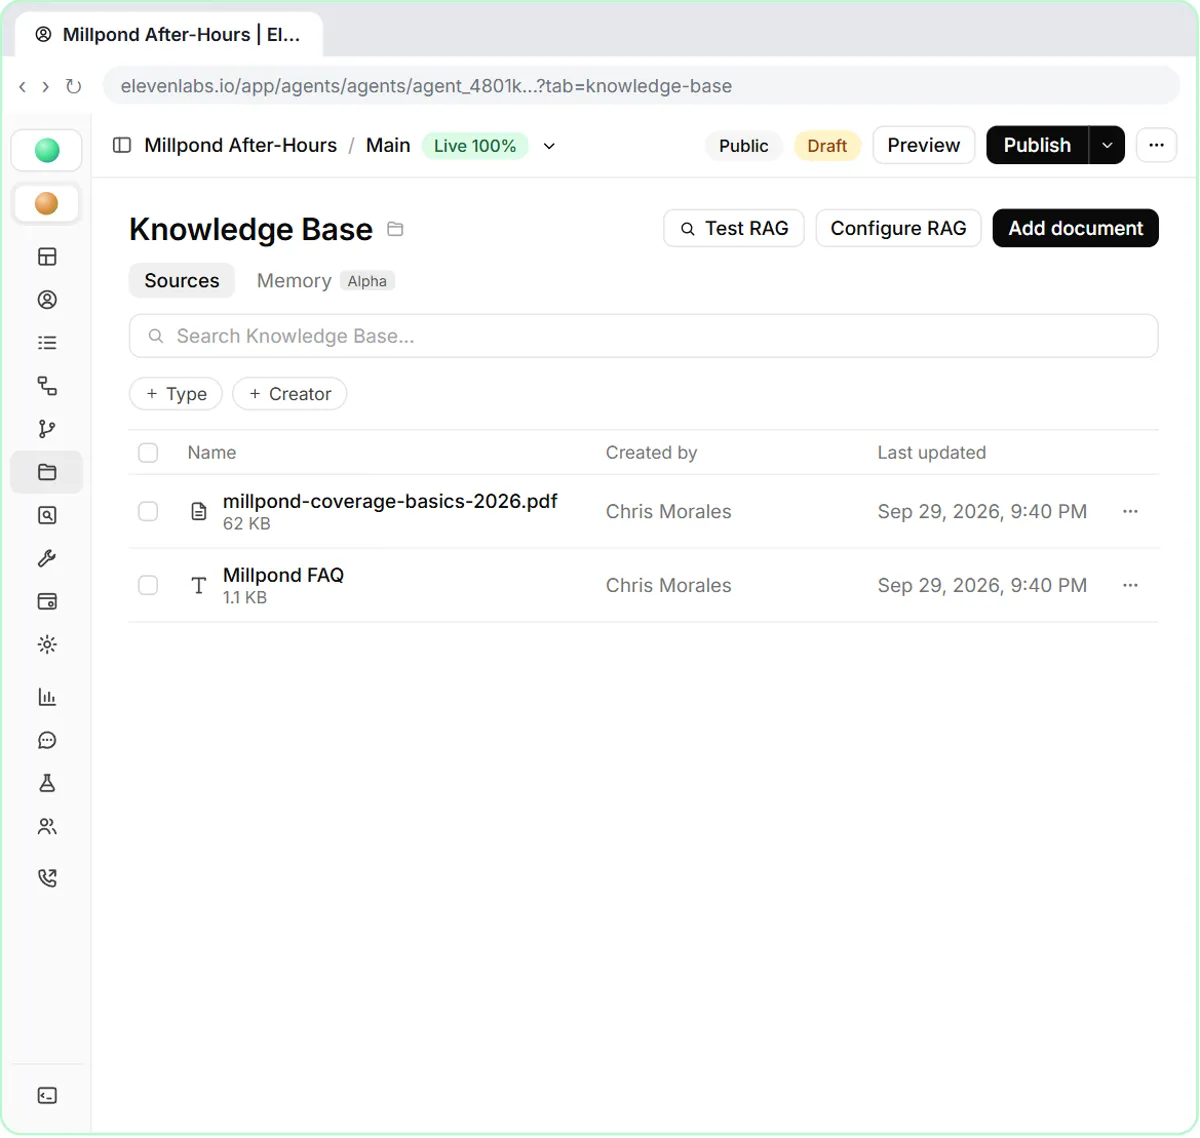
Task: Open the outbound phone call icon
Action: click(x=47, y=878)
